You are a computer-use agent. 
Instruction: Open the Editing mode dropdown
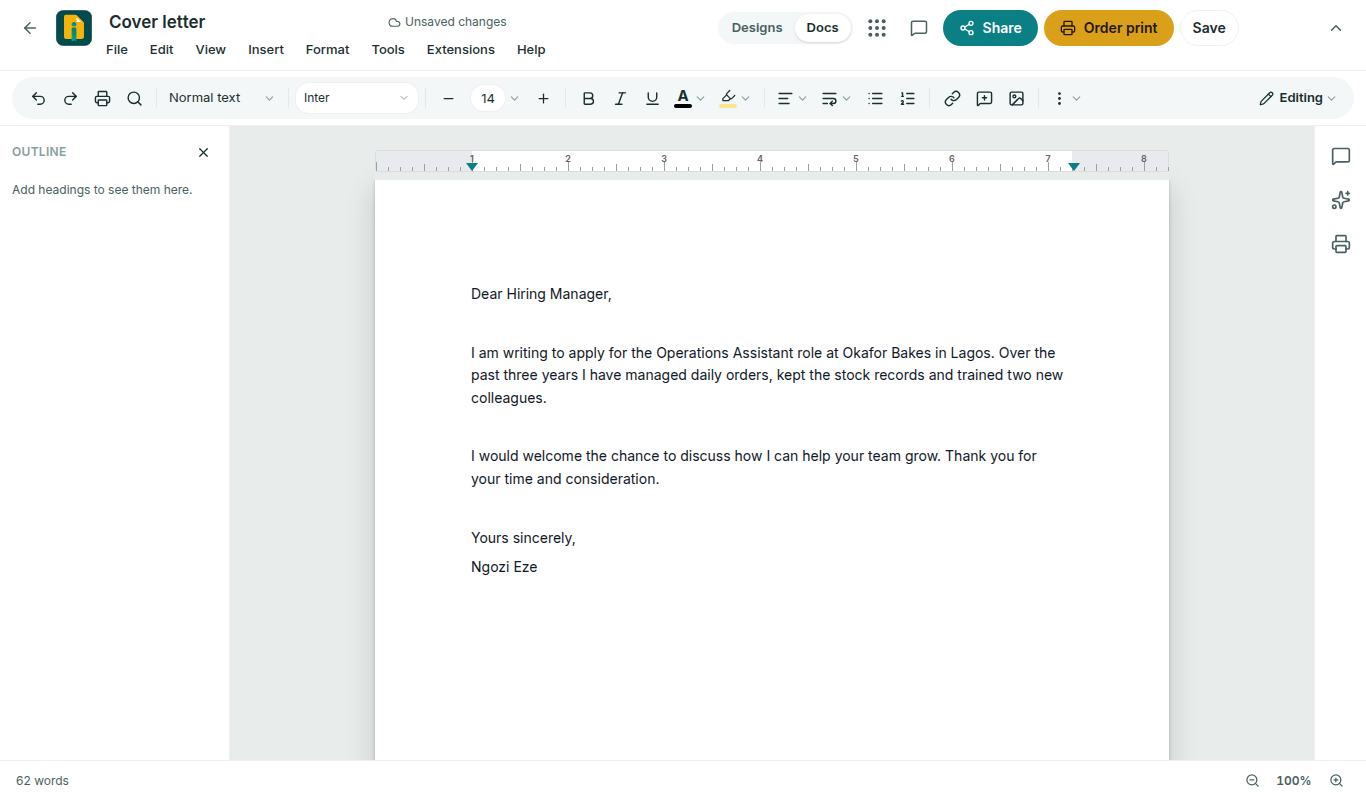pos(1297,98)
